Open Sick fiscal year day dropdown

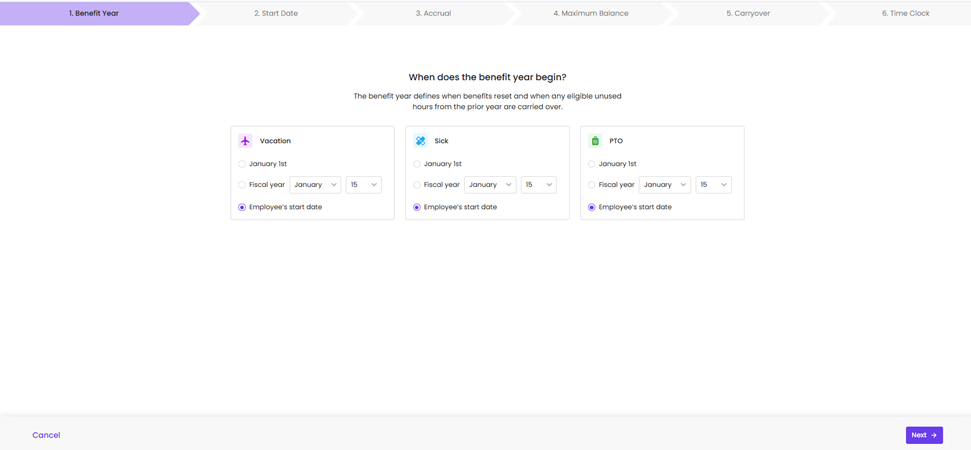[538, 185]
